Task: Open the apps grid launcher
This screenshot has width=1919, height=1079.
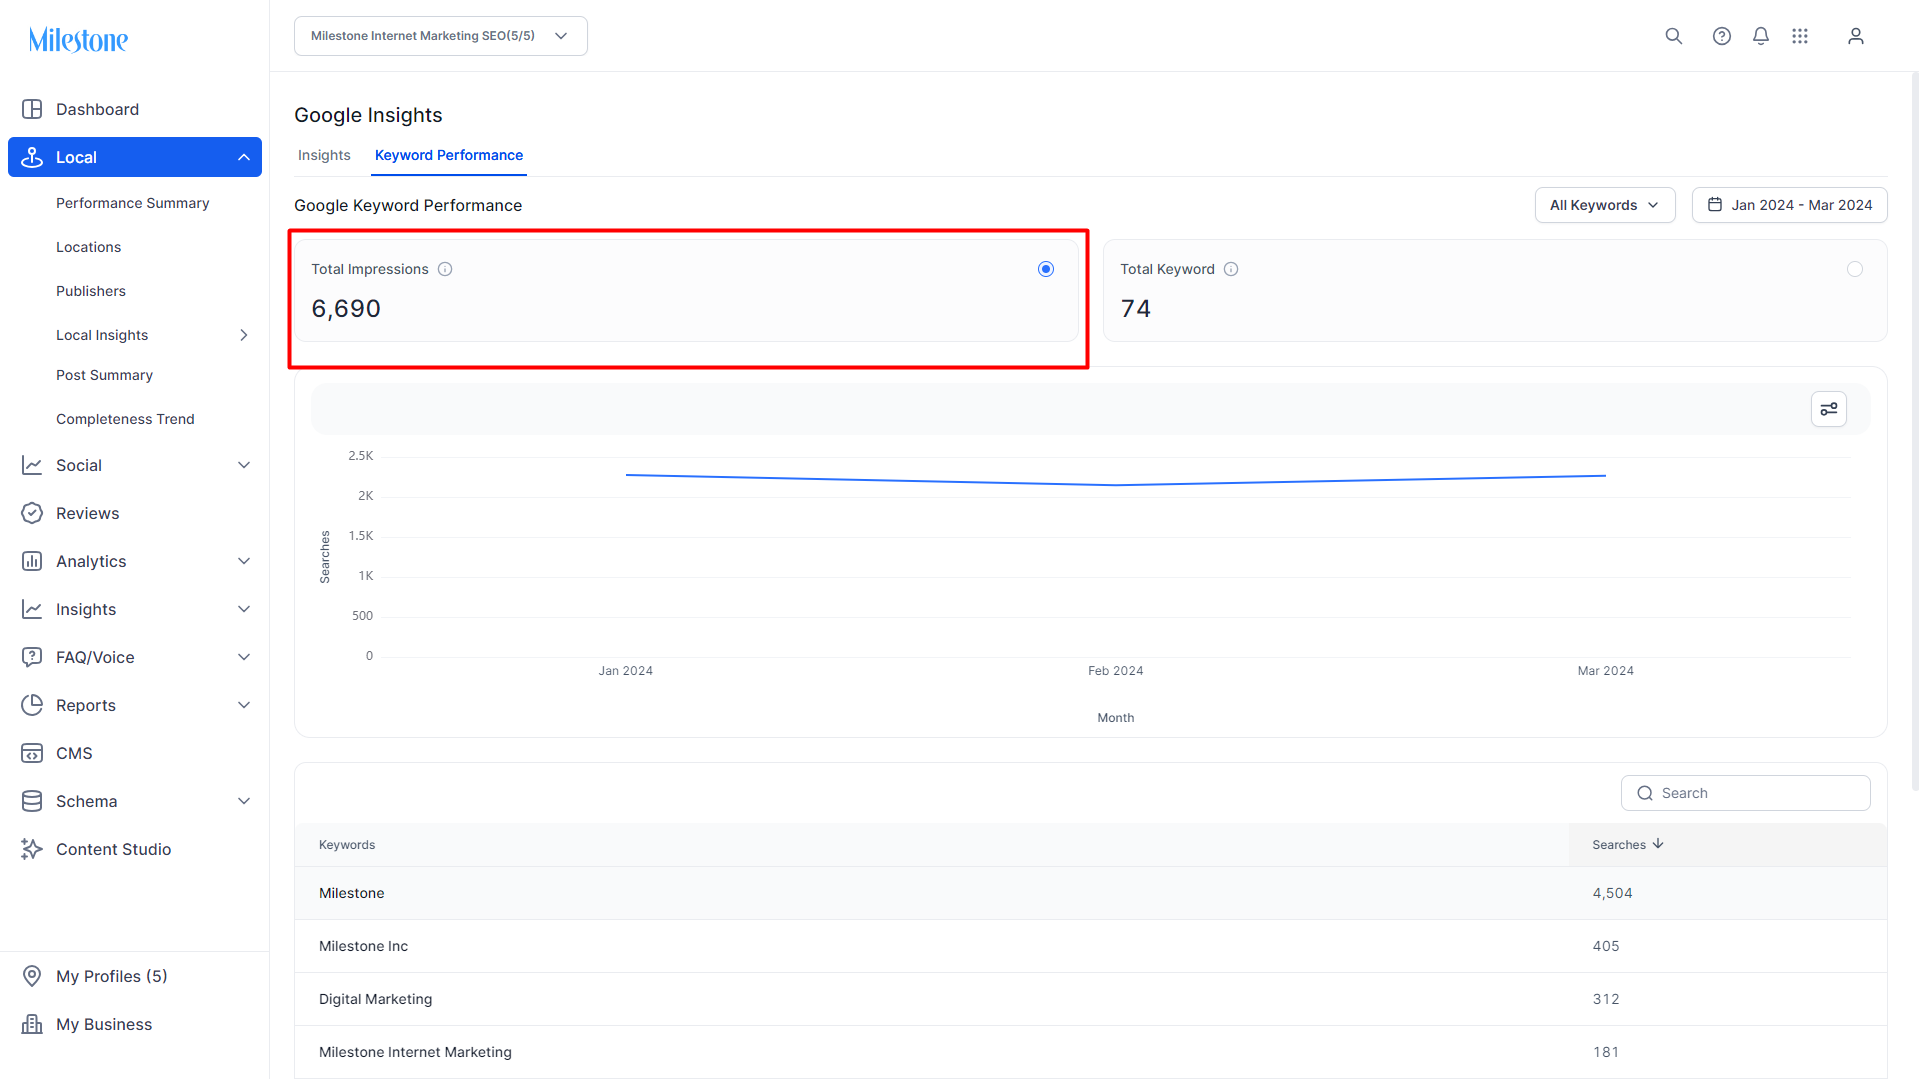Action: 1800,36
